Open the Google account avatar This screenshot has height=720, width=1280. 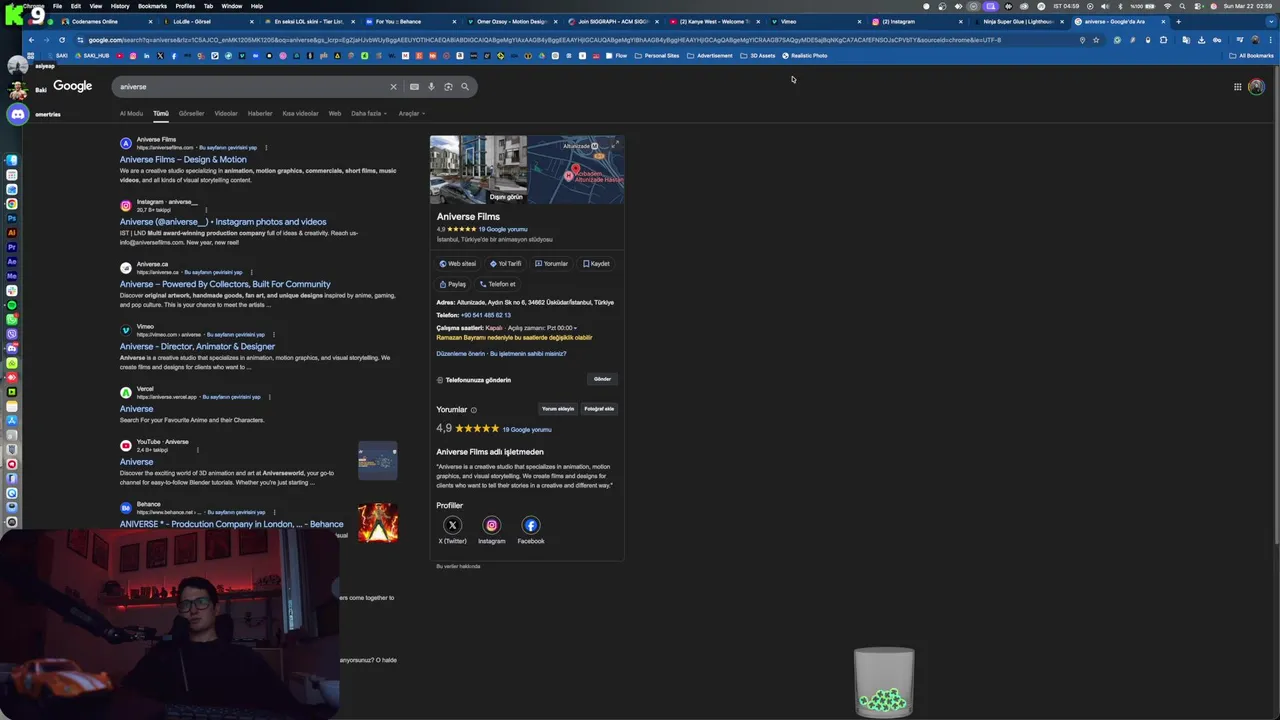coord(1256,87)
